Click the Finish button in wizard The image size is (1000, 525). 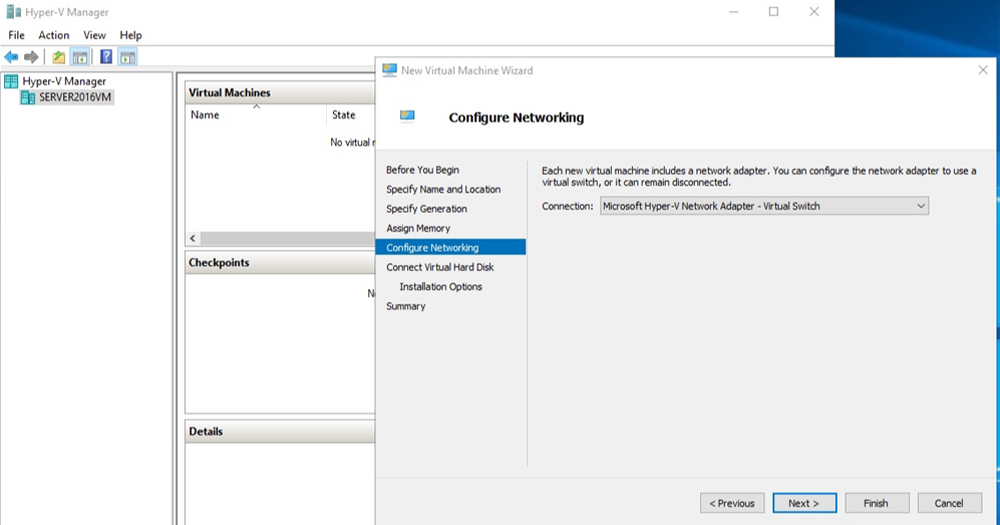tap(876, 503)
